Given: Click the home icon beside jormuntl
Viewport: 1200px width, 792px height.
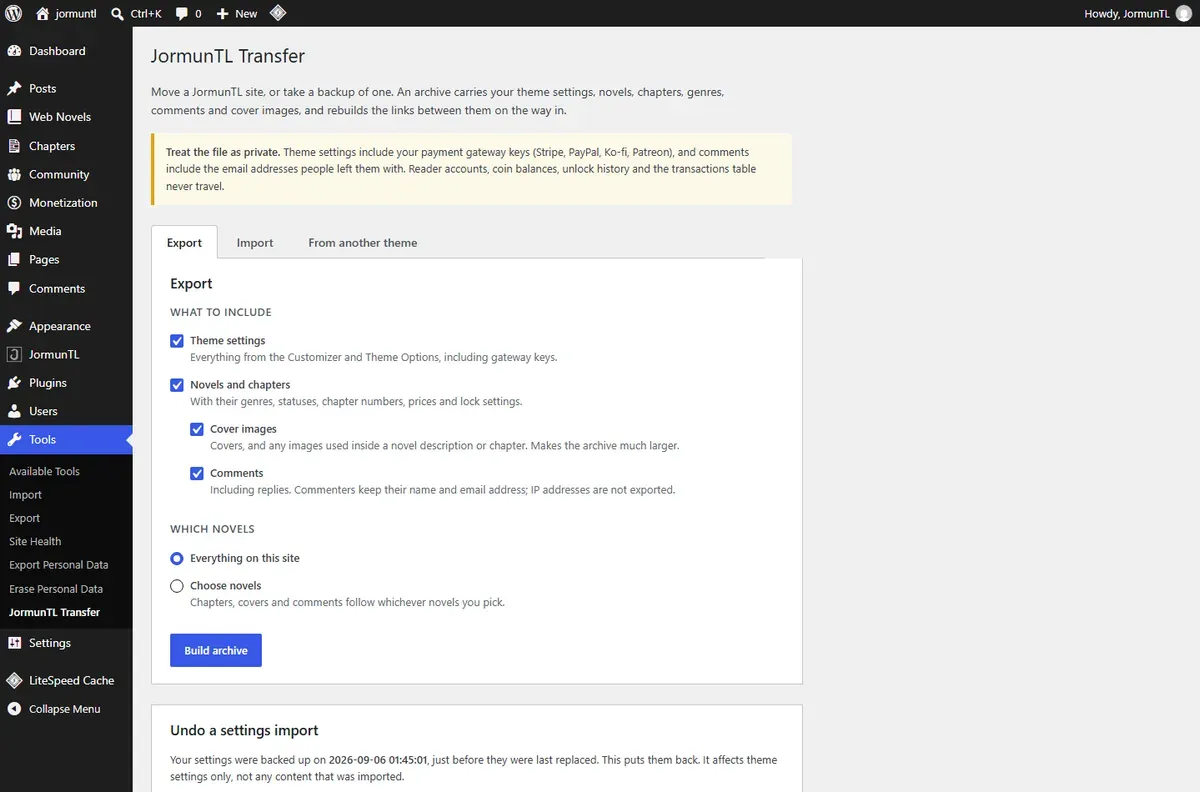Looking at the screenshot, I should pos(42,14).
